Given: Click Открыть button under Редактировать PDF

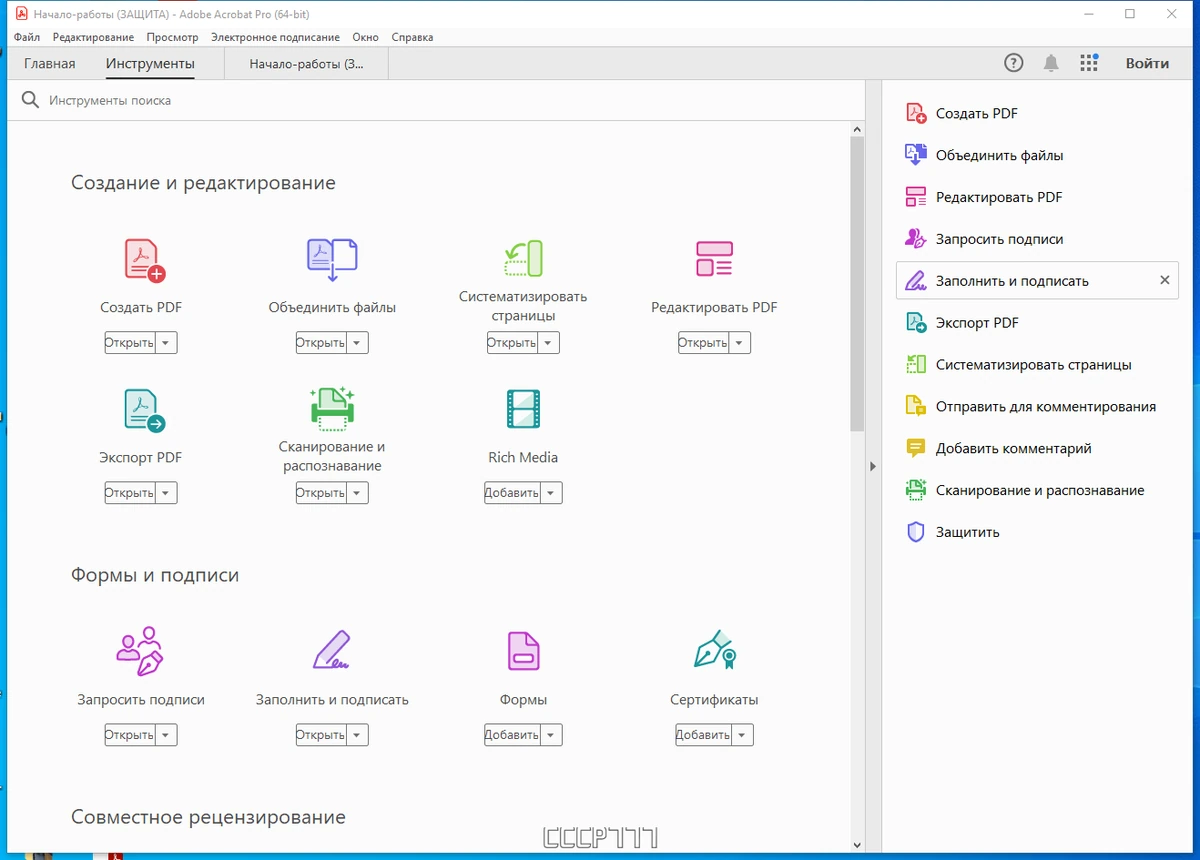Looking at the screenshot, I should (703, 343).
